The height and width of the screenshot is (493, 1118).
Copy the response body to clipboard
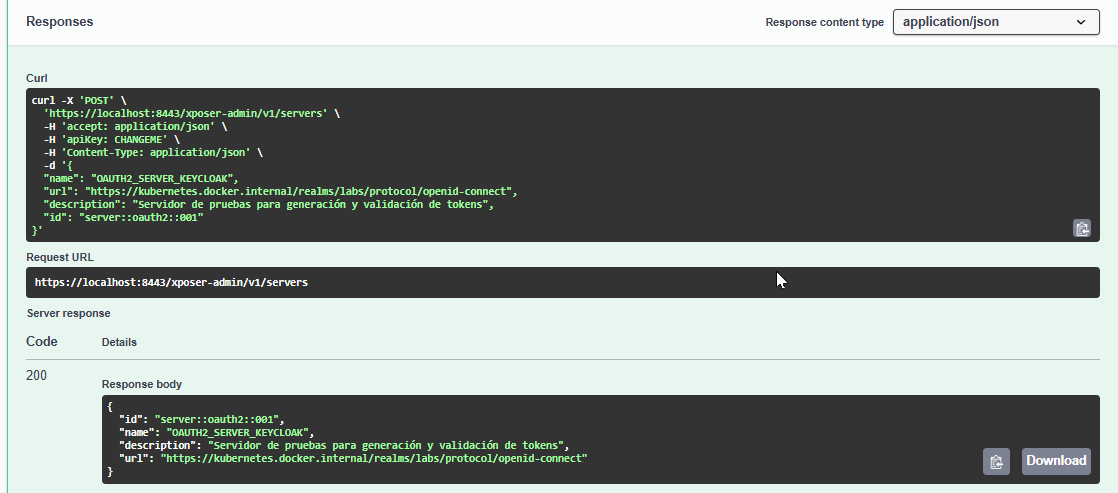pyautogui.click(x=996, y=461)
